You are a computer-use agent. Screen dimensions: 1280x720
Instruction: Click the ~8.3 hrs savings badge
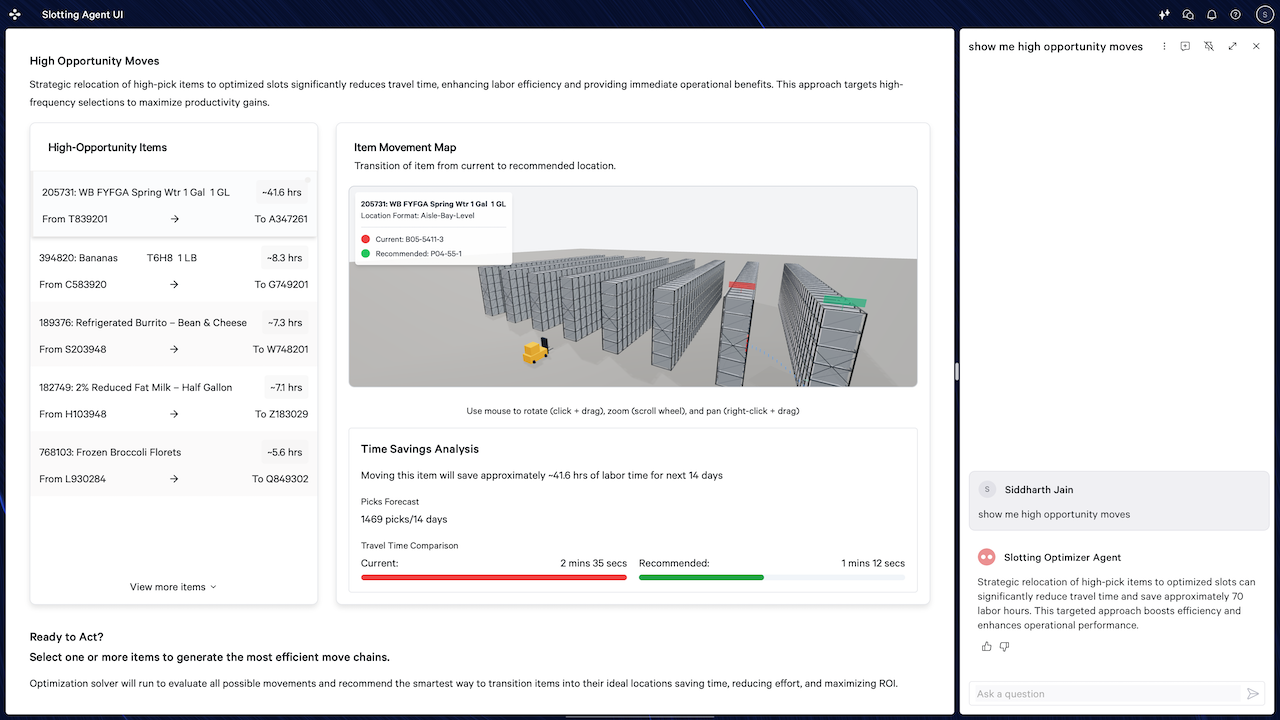(284, 258)
